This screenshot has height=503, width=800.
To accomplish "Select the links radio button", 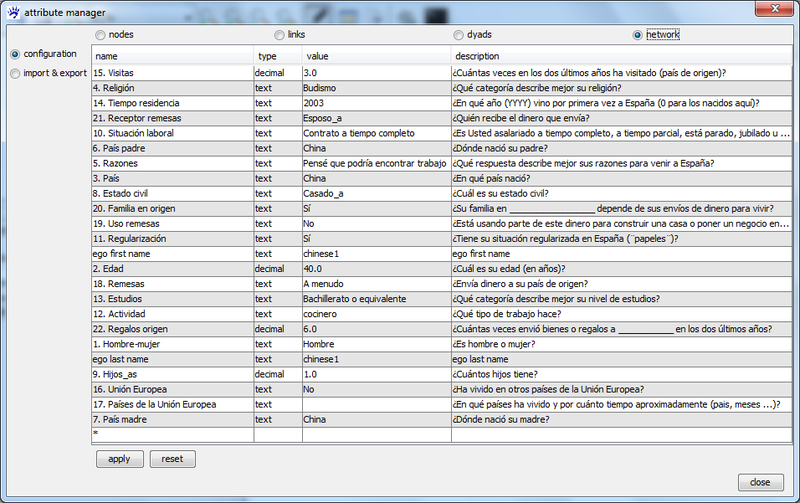I will [279, 35].
